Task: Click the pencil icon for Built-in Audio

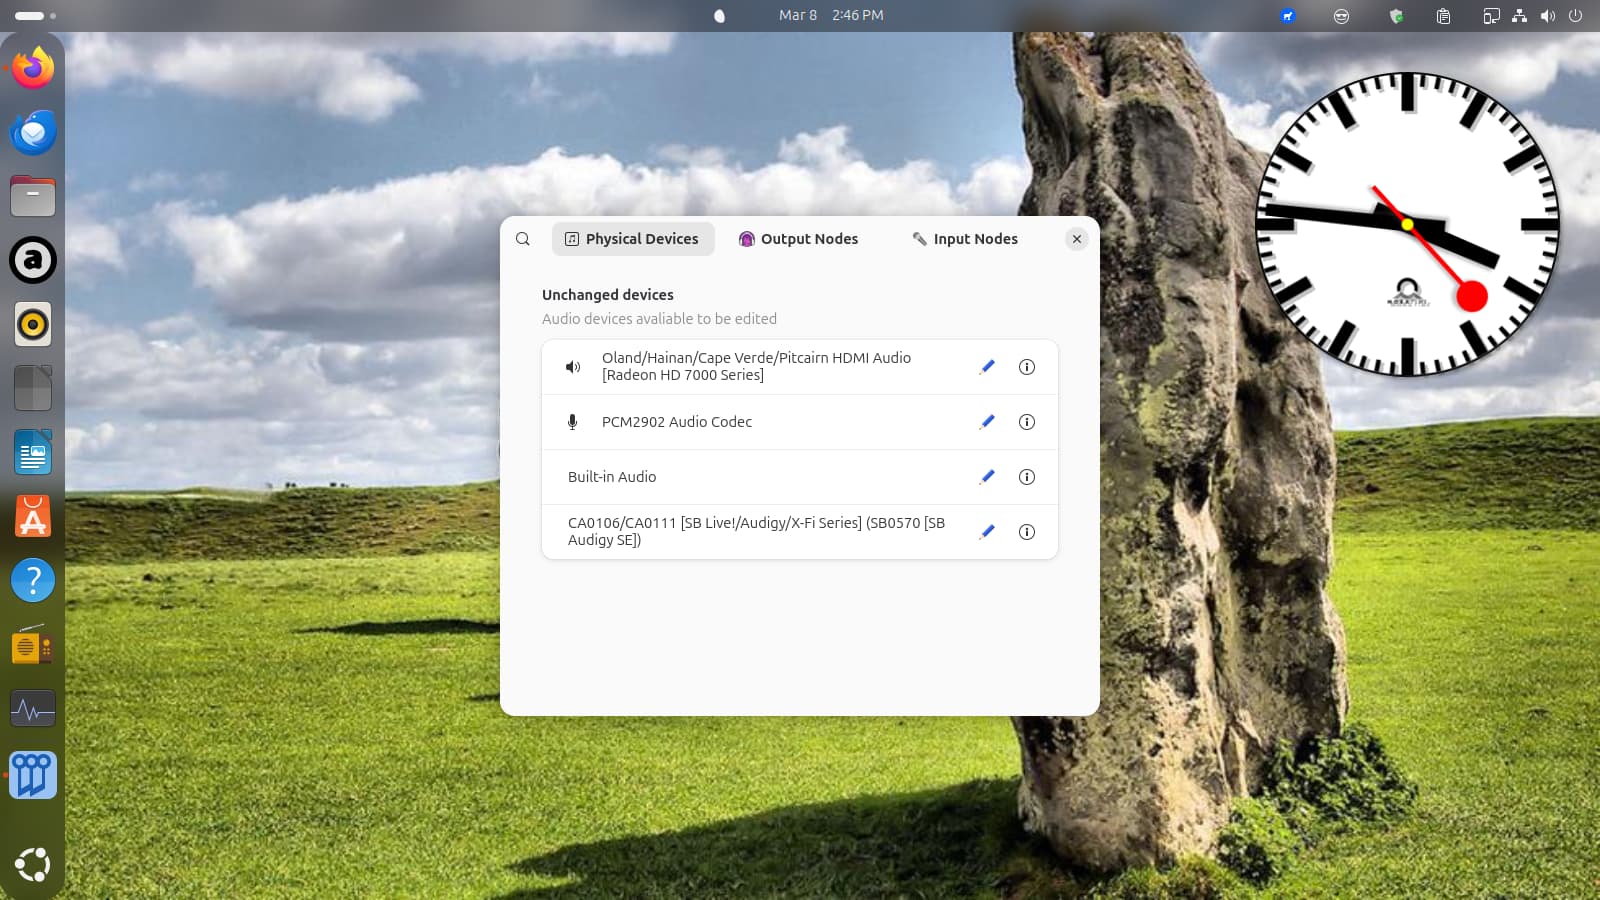Action: [987, 477]
